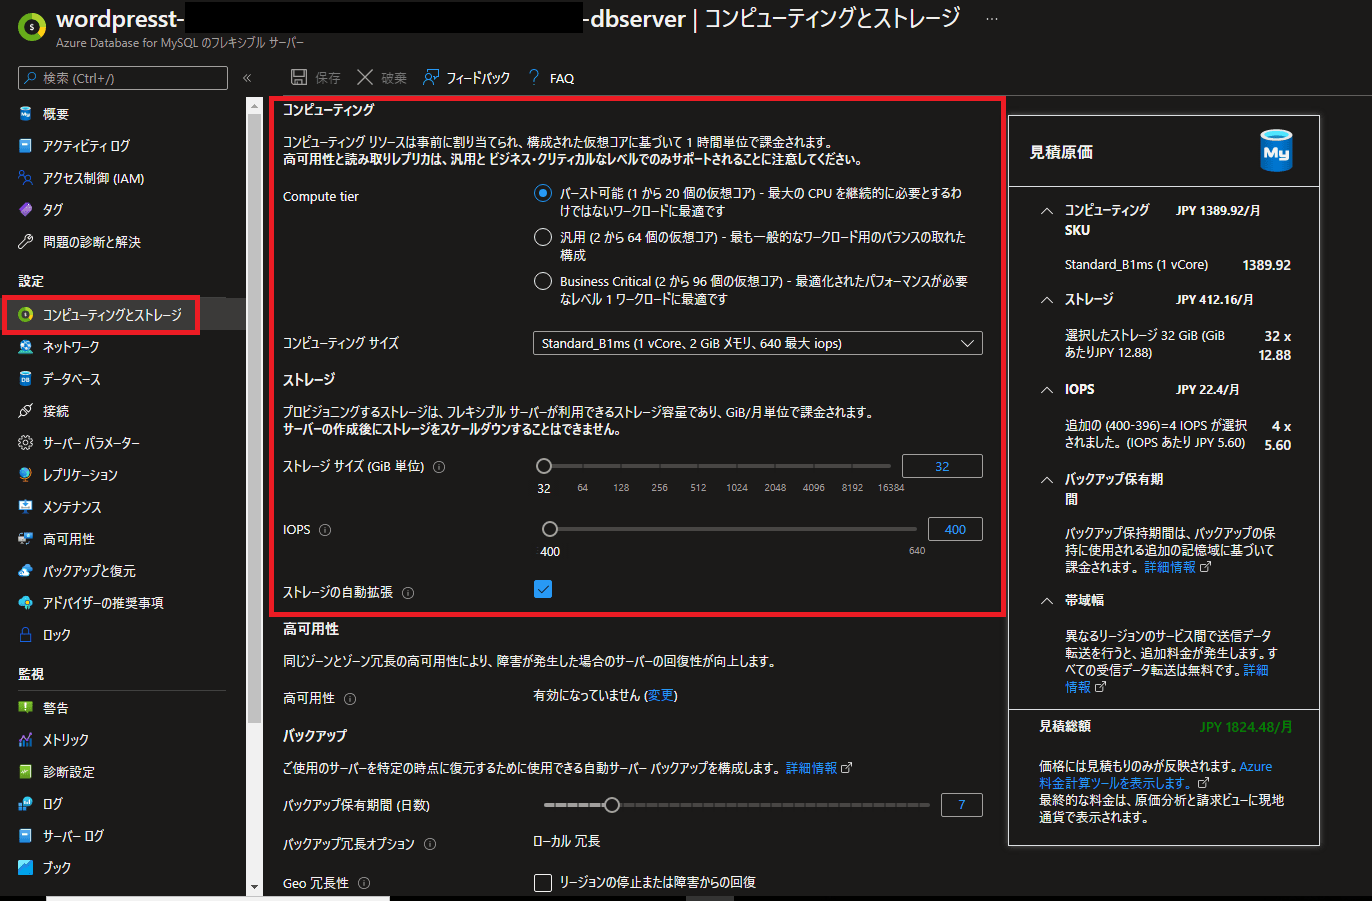The height and width of the screenshot is (901, 1372).
Task: Open the 警告 alerts icon
Action: click(x=26, y=708)
